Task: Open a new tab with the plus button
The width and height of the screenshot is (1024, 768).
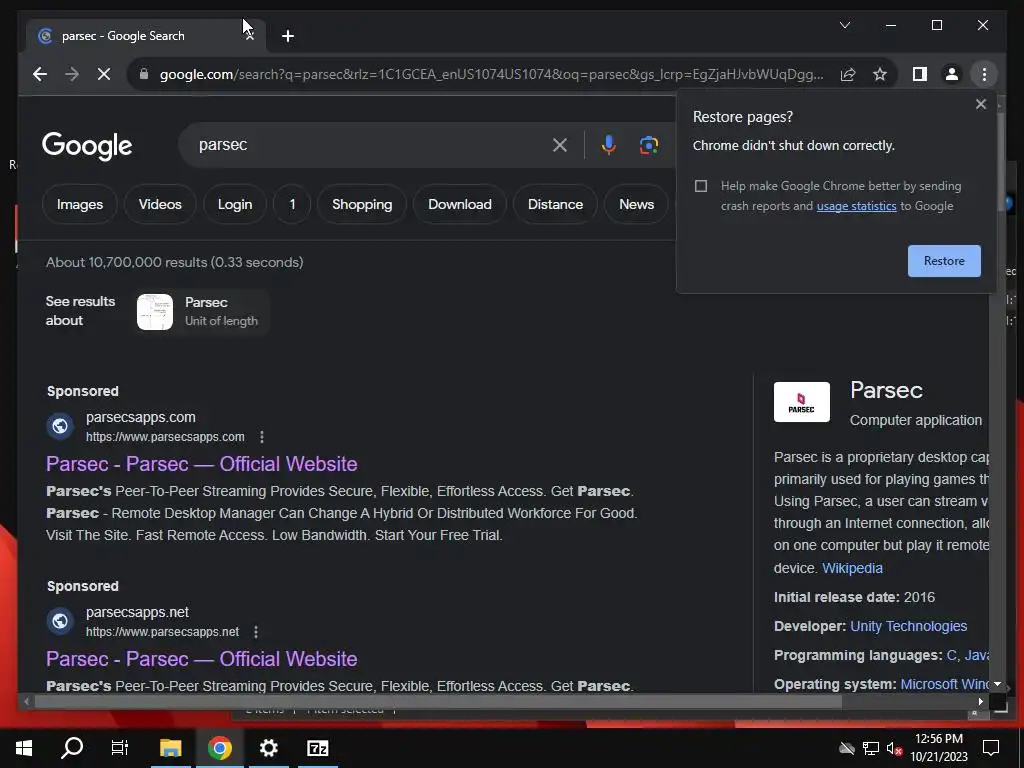Action: point(288,36)
